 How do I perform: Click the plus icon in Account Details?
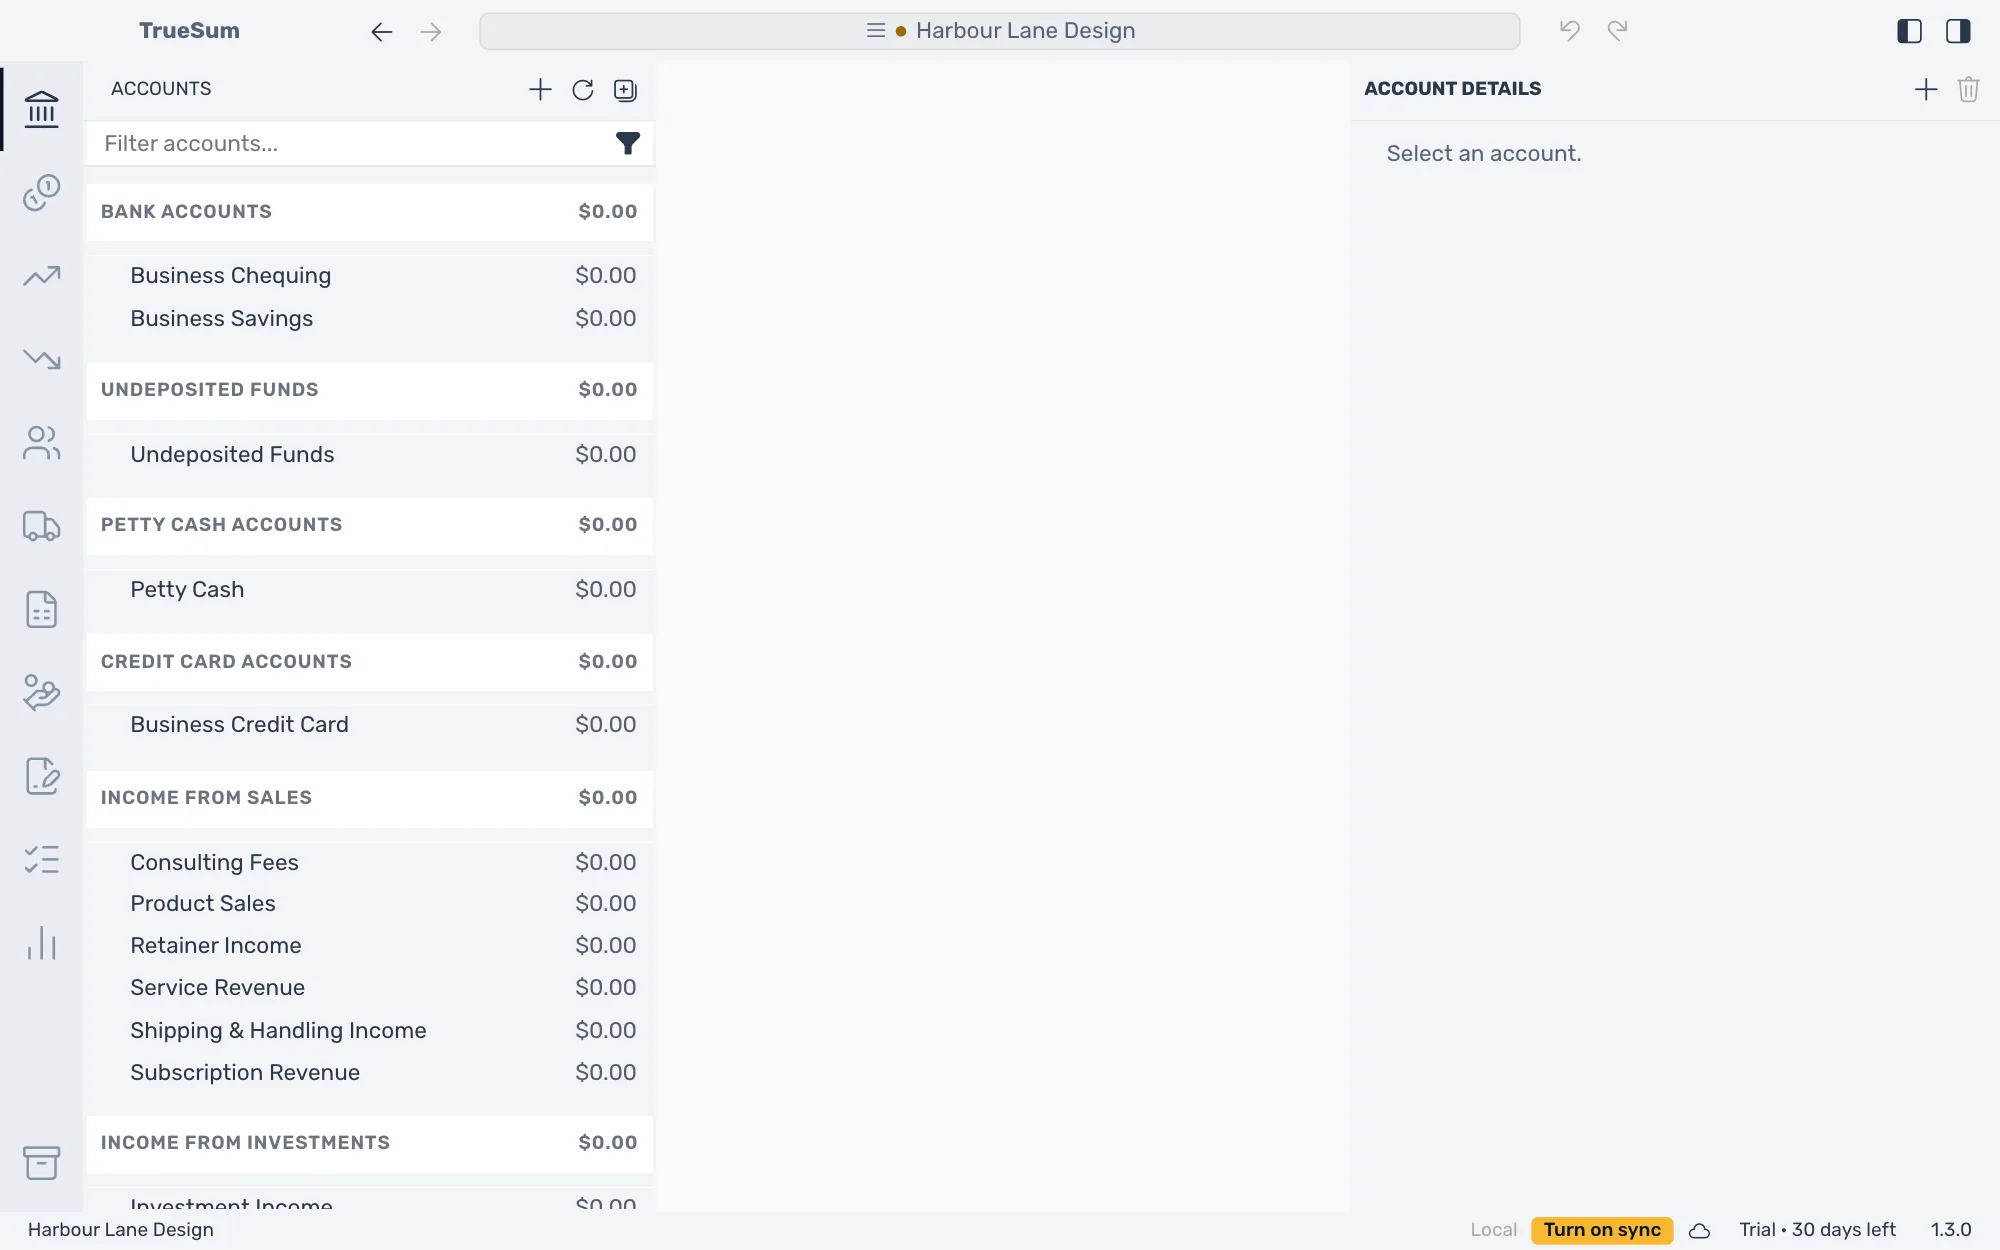pyautogui.click(x=1925, y=90)
